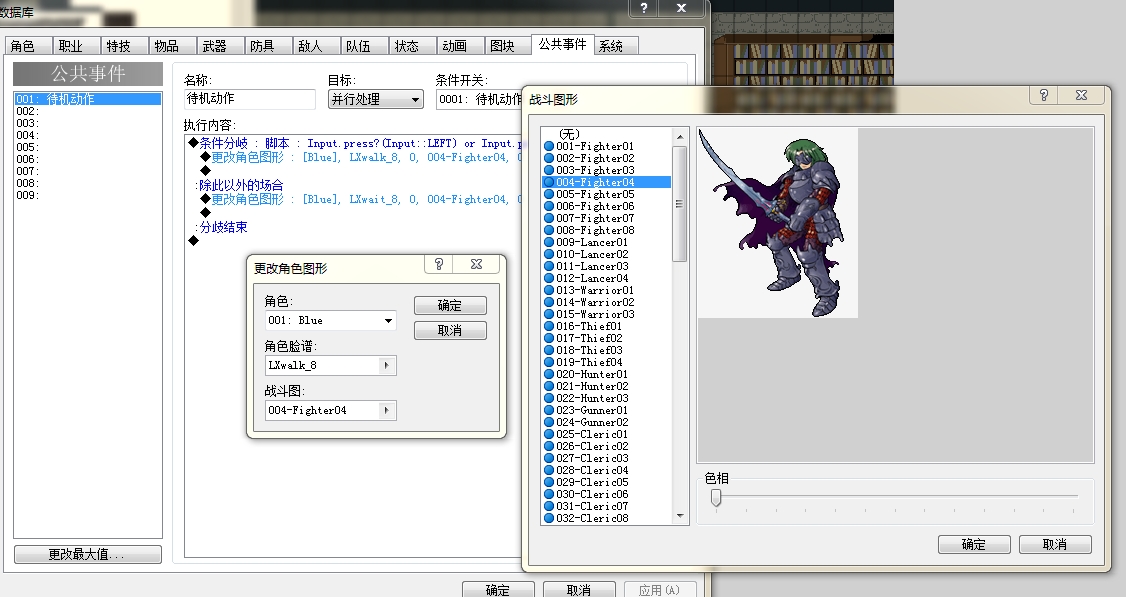This screenshot has height=597, width=1126.
Task: Select the 020-Hunter01 battler icon
Action: click(549, 374)
